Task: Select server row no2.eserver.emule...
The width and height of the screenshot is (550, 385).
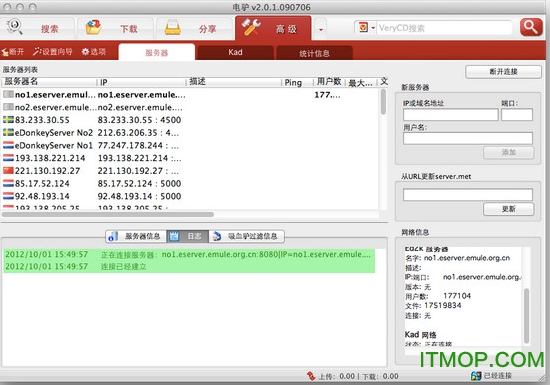Action: pyautogui.click(x=189, y=107)
